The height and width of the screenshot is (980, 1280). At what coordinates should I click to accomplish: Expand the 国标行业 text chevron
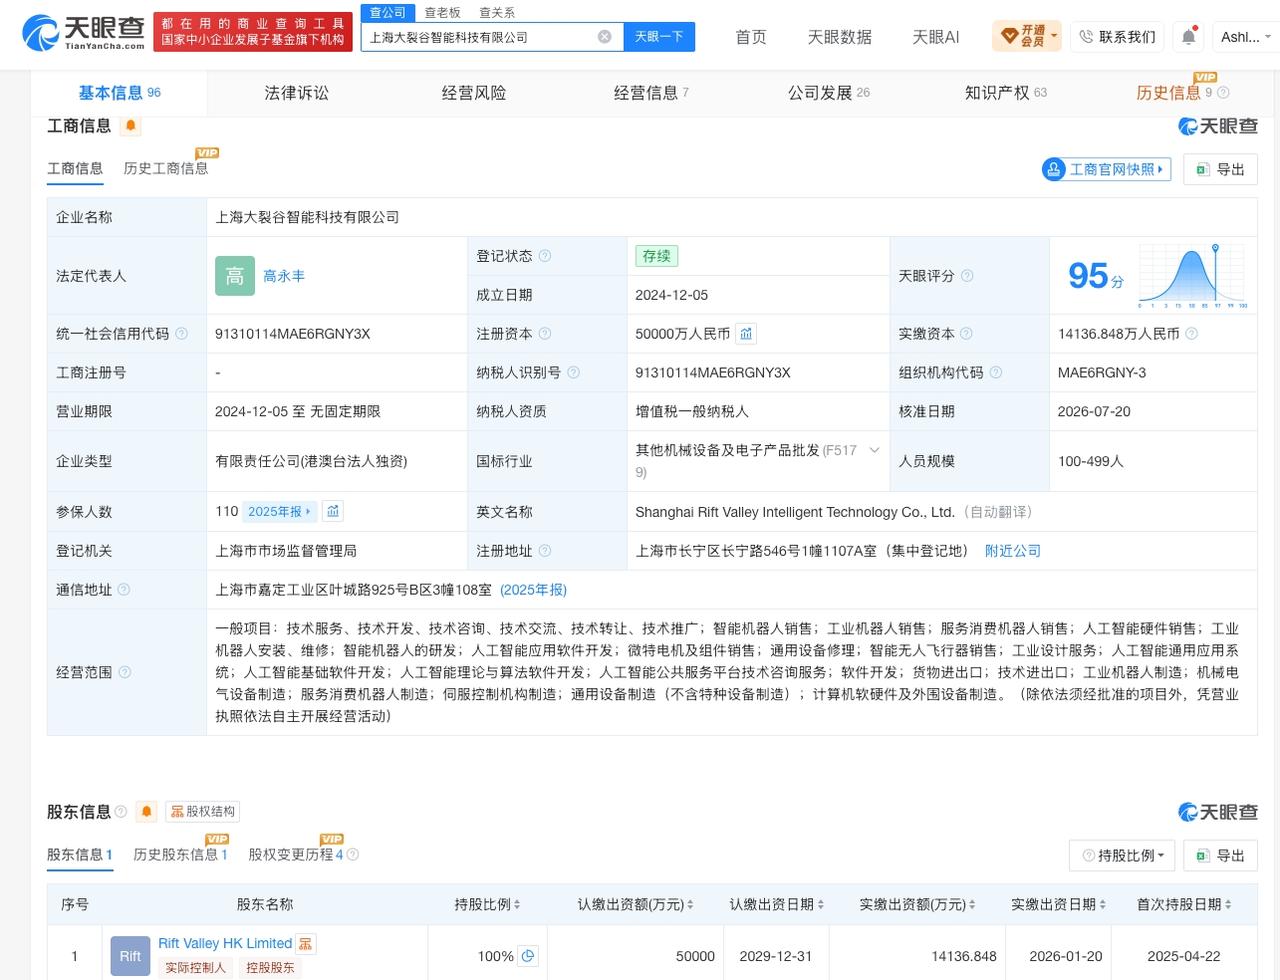[x=874, y=451]
